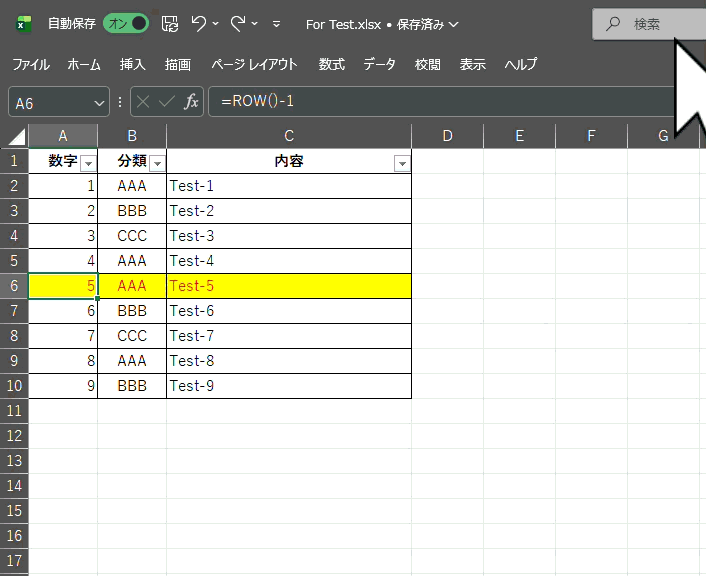Select row 11 header
The height and width of the screenshot is (576, 706).
coord(14,410)
